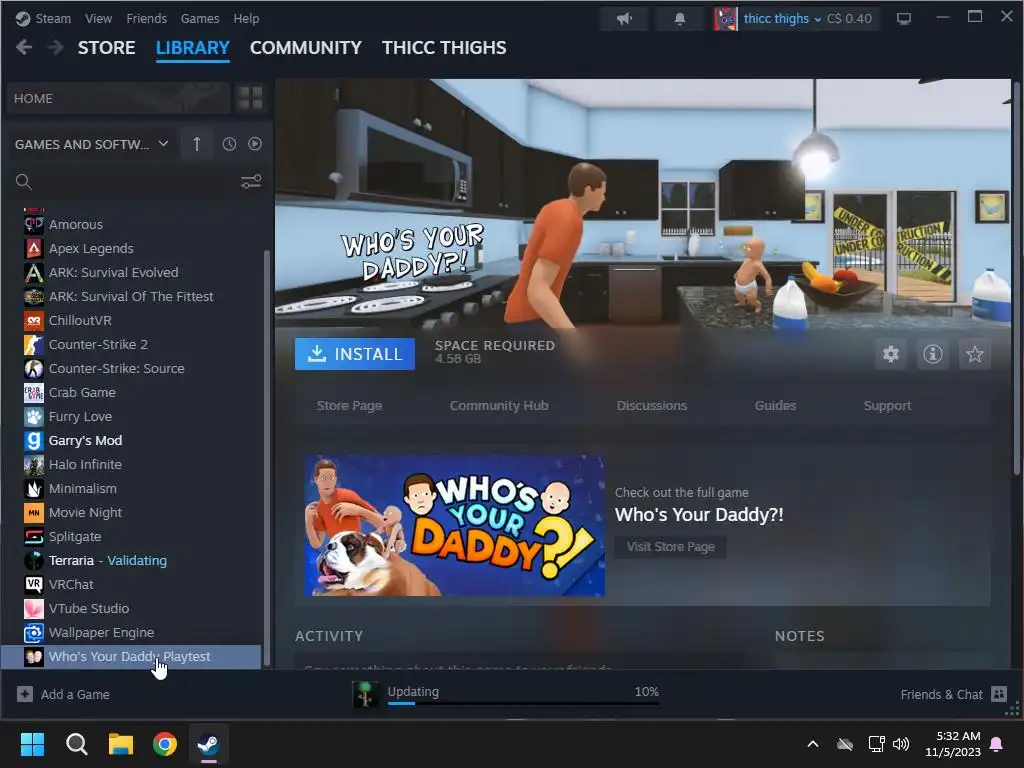This screenshot has height=768, width=1024.
Task: Open the Games menu
Action: pyautogui.click(x=200, y=19)
